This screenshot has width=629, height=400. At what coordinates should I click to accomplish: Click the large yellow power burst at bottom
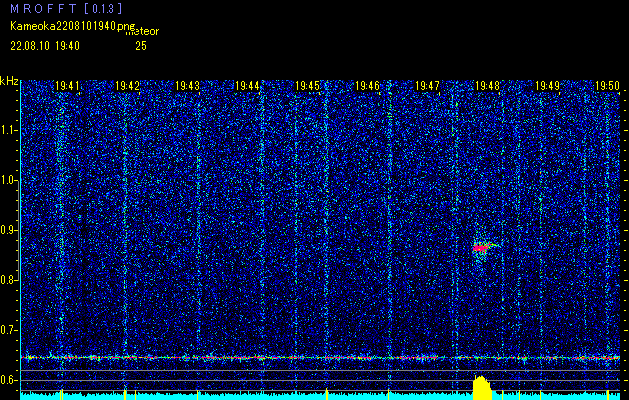tap(482, 388)
